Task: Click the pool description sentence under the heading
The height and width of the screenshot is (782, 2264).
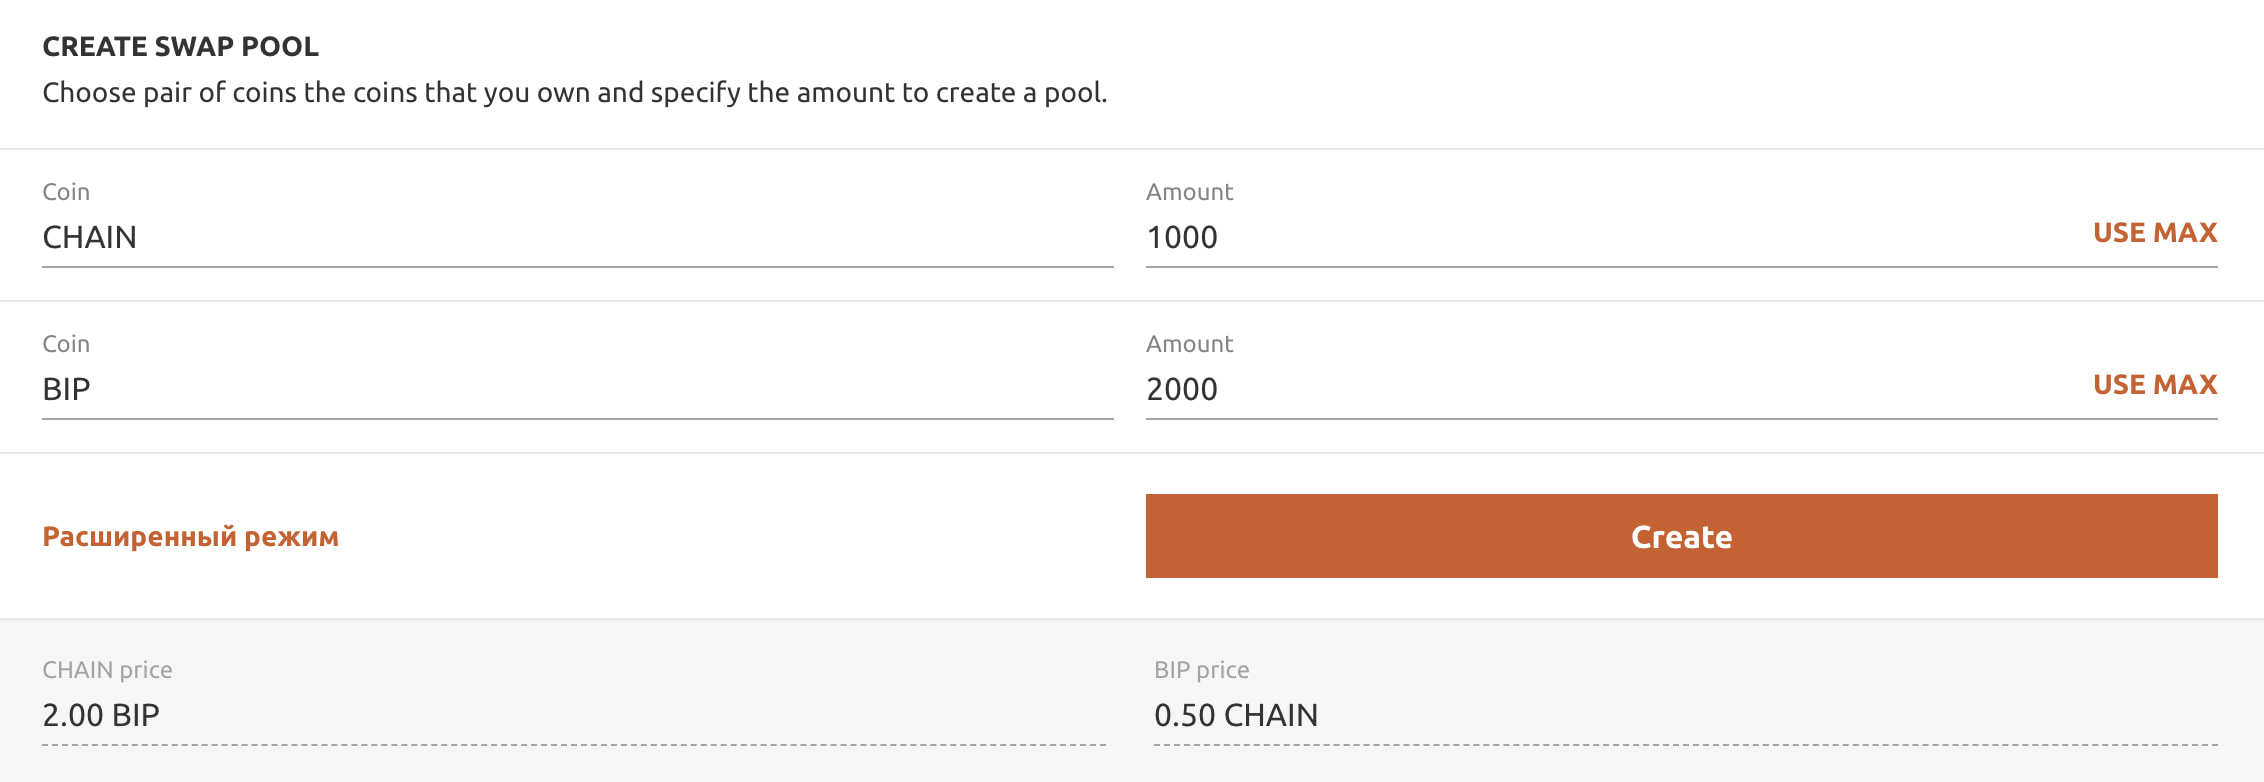Action: (574, 93)
